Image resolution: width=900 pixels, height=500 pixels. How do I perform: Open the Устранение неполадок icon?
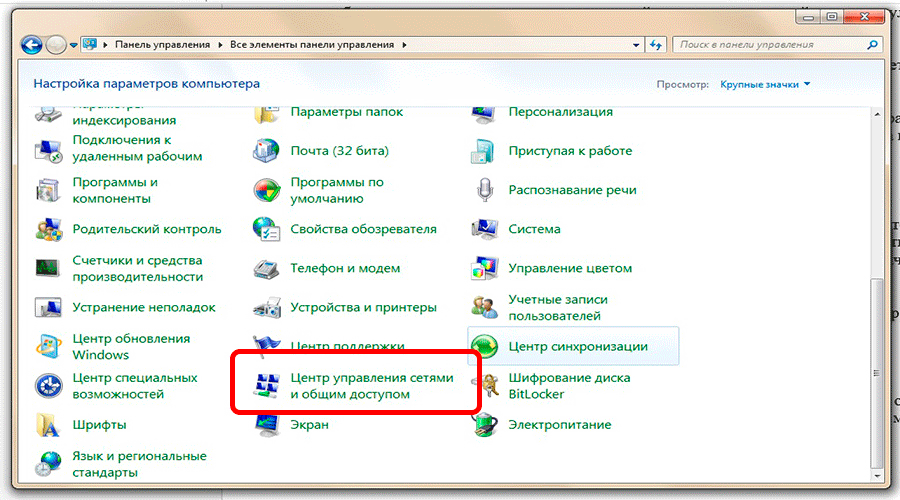coord(48,308)
